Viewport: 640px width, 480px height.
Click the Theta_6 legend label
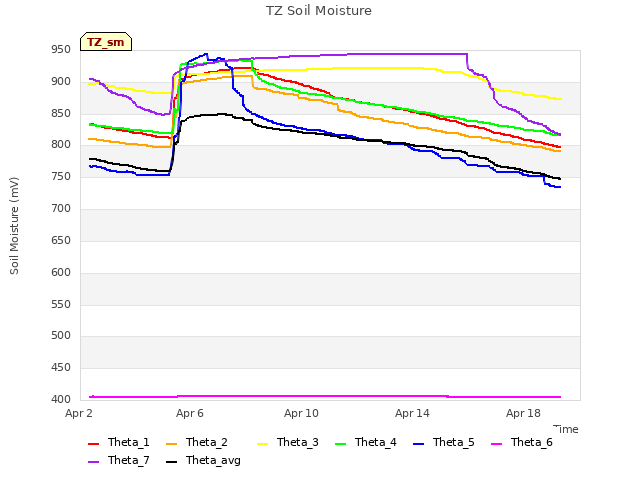point(531,442)
